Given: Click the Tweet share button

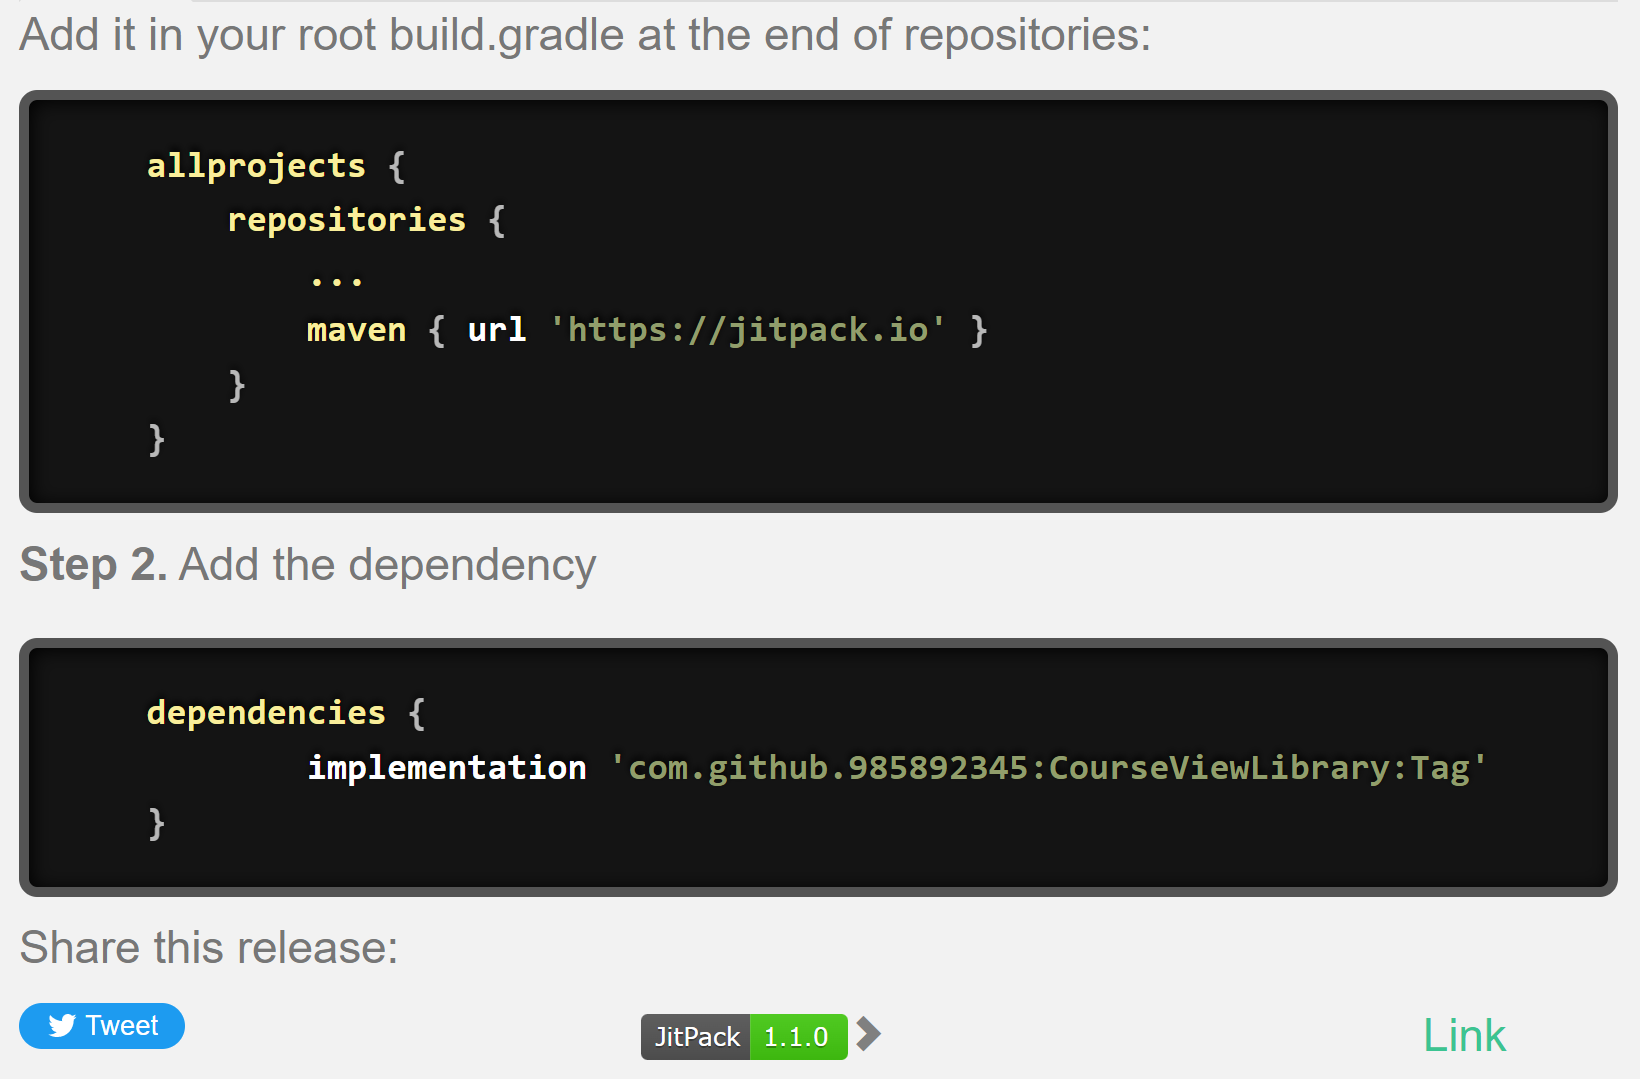Looking at the screenshot, I should [x=102, y=1026].
